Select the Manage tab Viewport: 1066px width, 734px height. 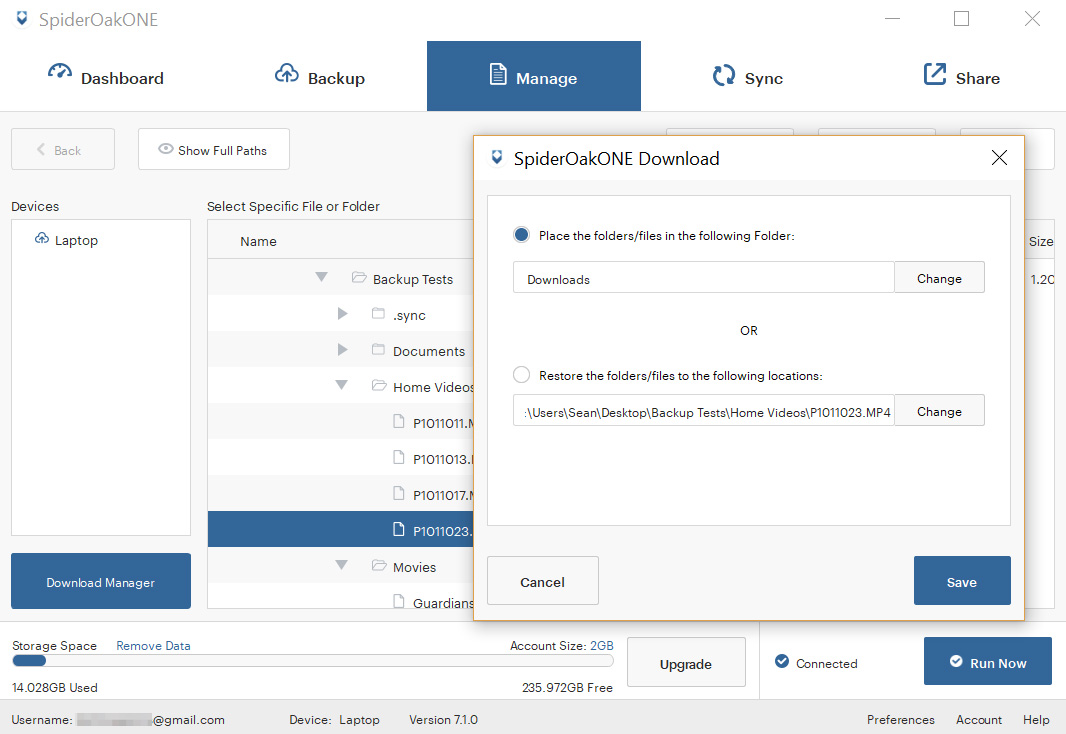(534, 76)
